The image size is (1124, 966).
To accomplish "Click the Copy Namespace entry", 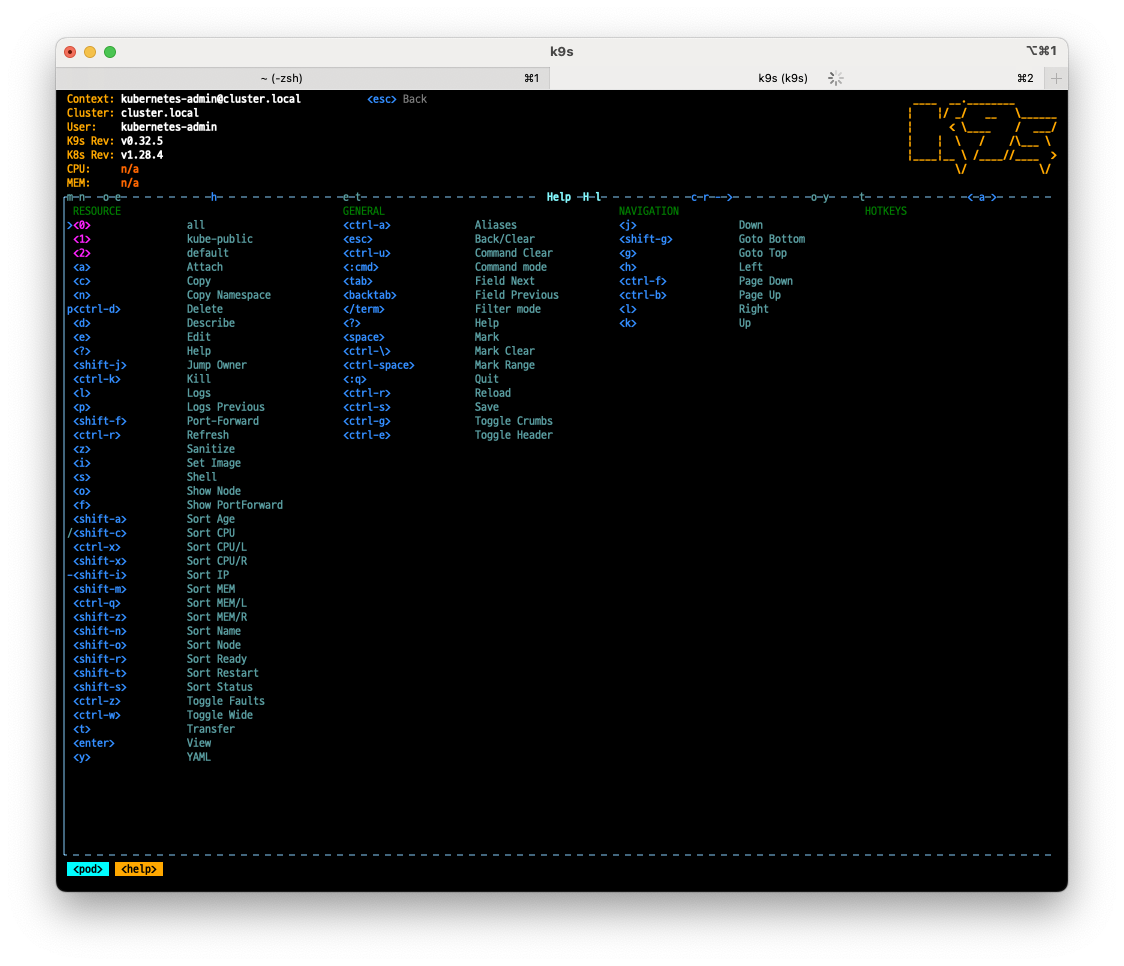I will click(x=229, y=295).
